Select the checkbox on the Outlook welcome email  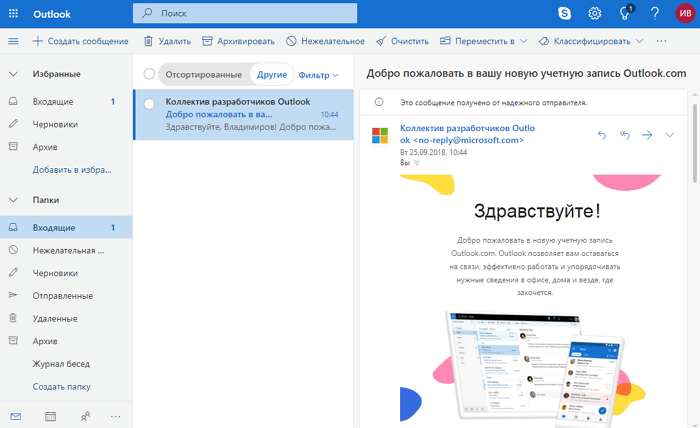[150, 103]
